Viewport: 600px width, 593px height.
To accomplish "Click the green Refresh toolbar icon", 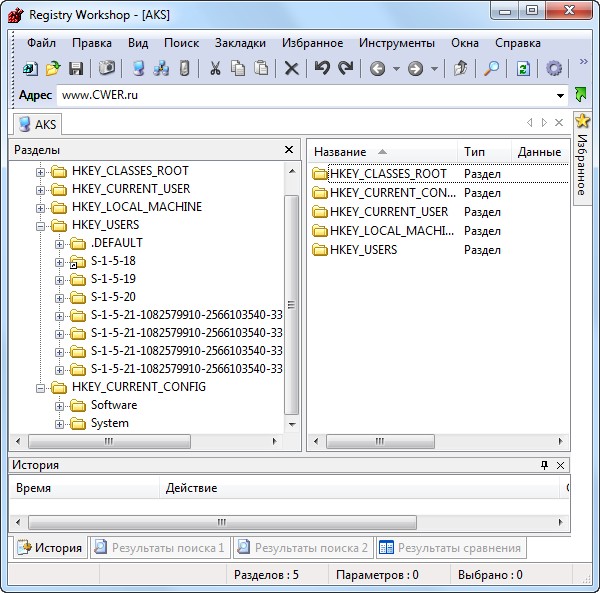I will (x=523, y=68).
